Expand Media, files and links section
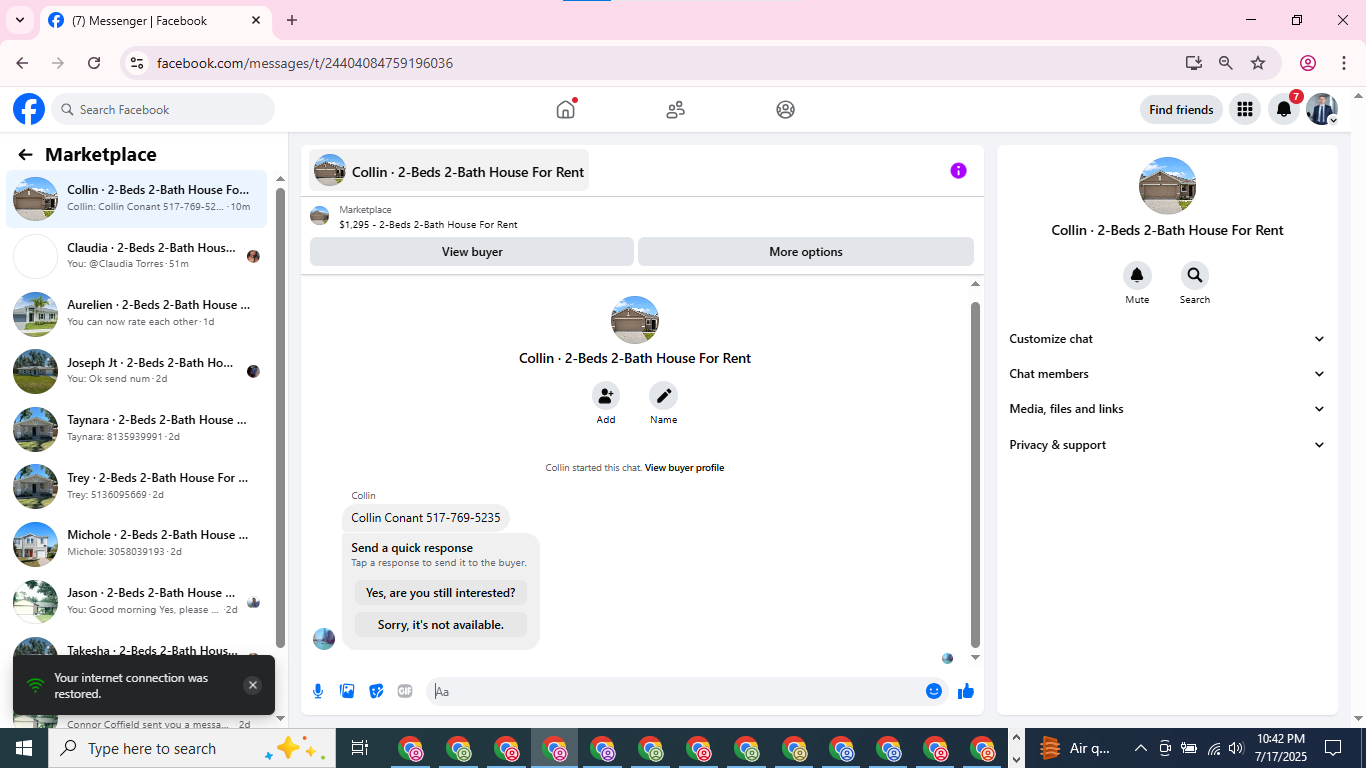The image size is (1366, 768). [x=1167, y=409]
